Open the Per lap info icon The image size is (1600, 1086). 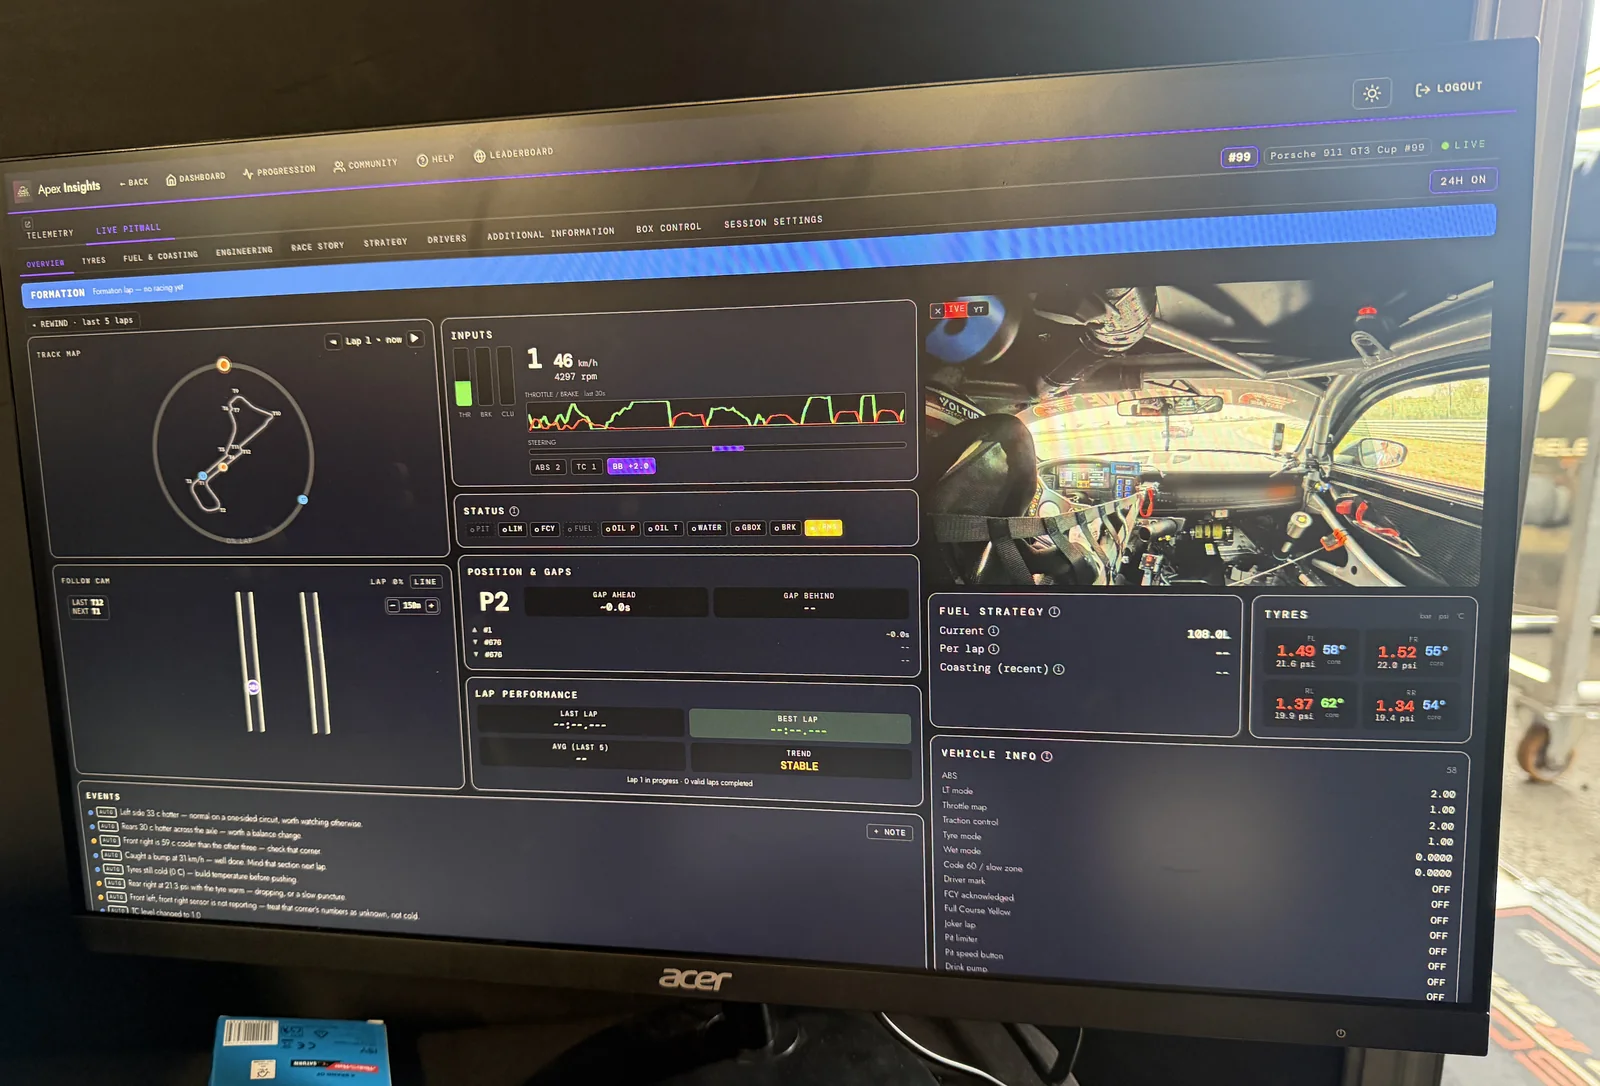pyautogui.click(x=993, y=649)
